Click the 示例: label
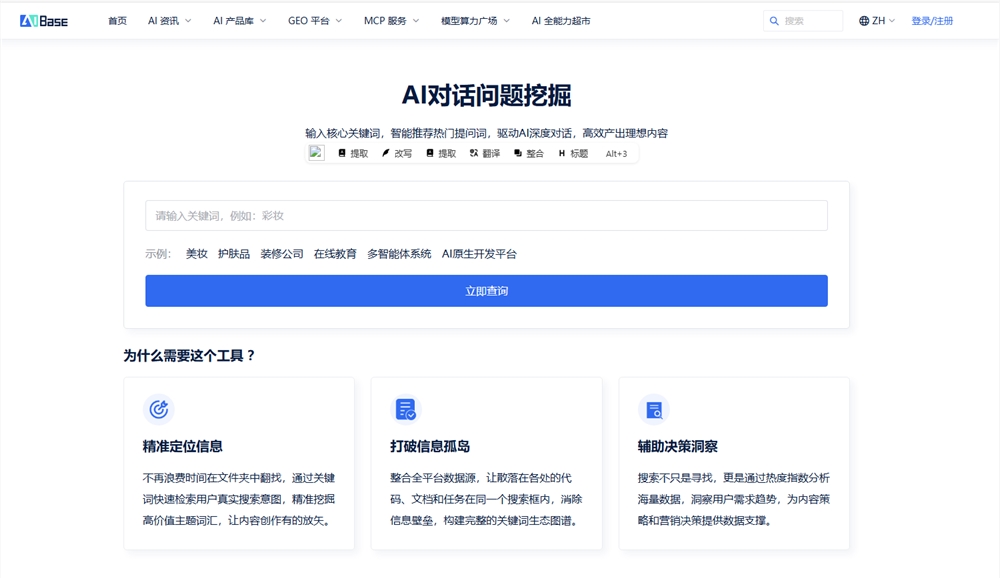 pyautogui.click(x=158, y=254)
